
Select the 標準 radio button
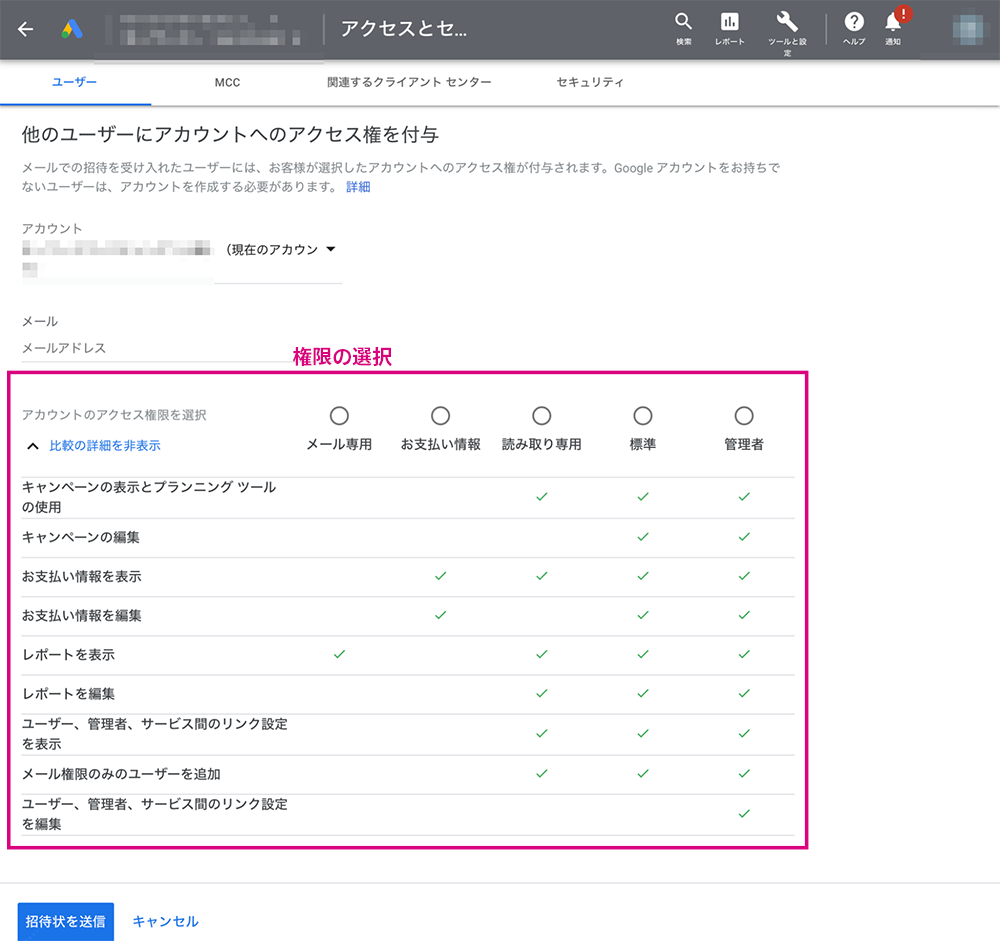coord(643,416)
